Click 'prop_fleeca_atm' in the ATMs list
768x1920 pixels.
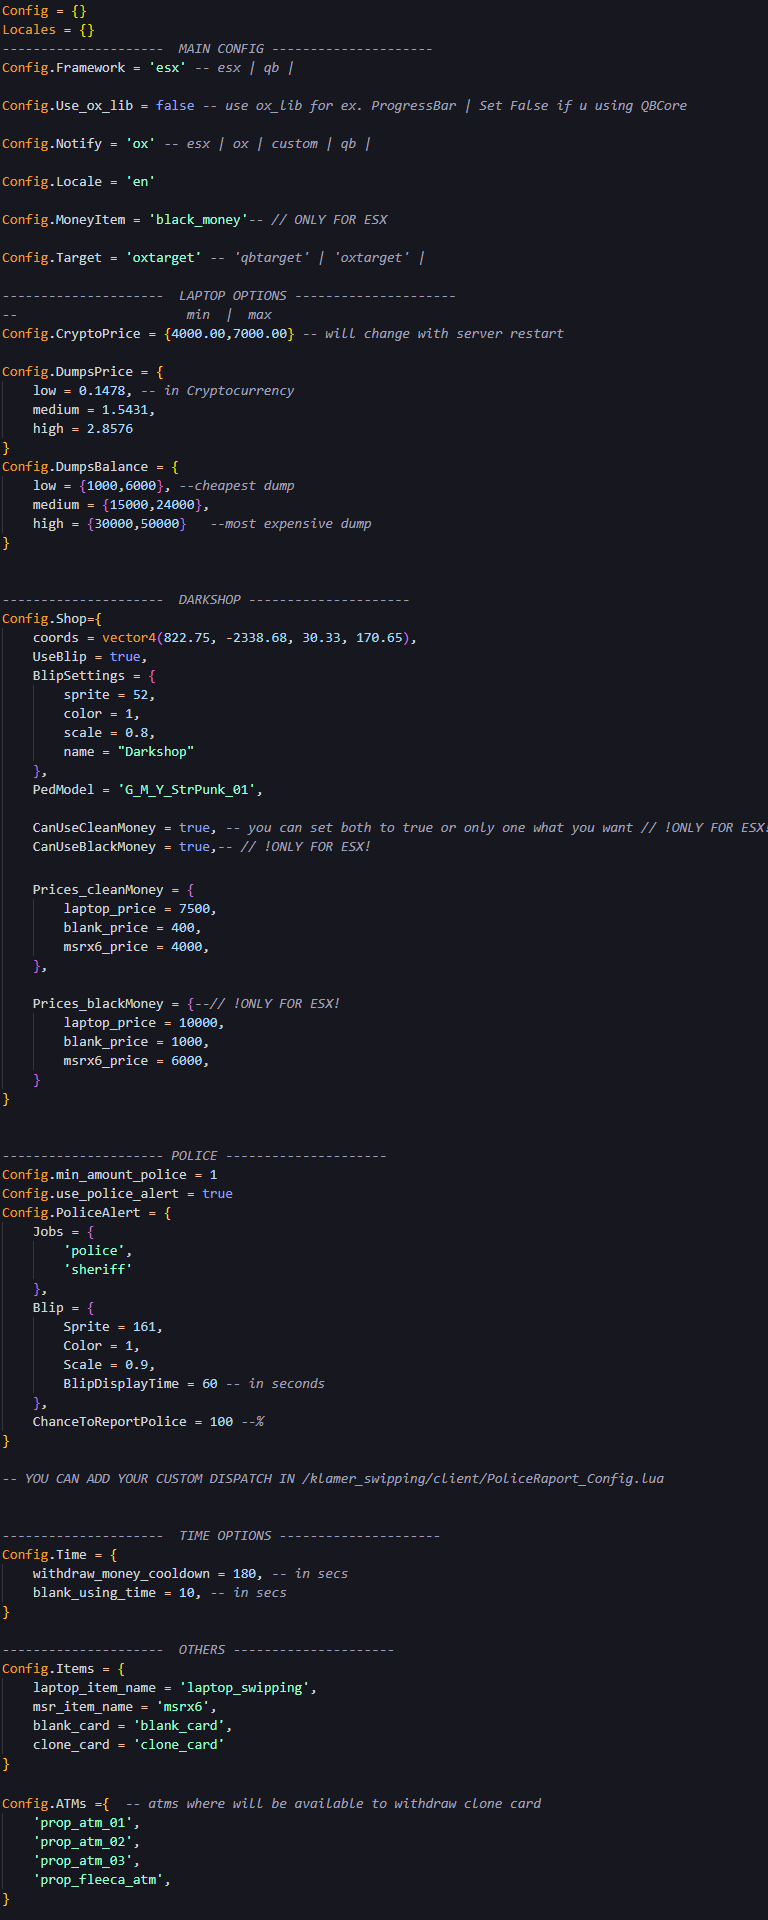point(101,1879)
